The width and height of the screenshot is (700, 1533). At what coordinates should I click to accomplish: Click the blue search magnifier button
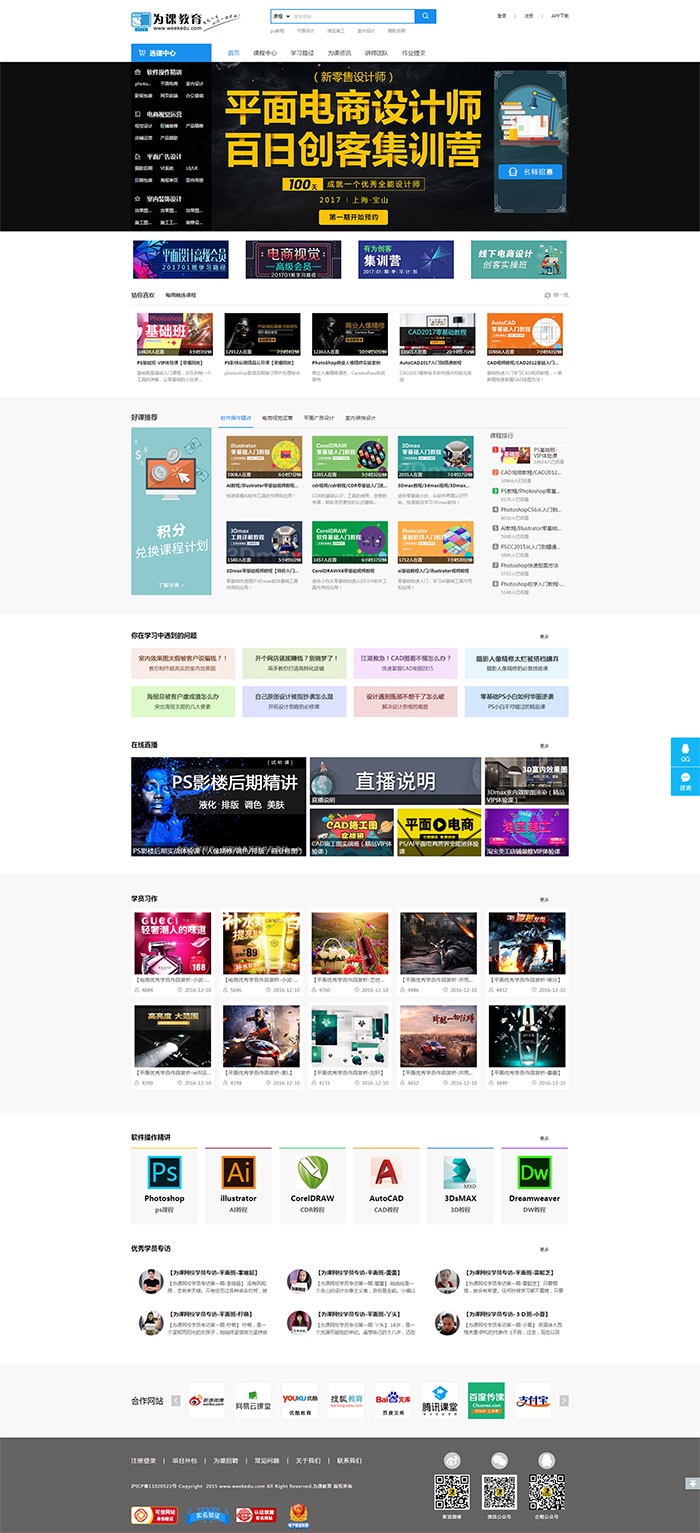click(425, 16)
